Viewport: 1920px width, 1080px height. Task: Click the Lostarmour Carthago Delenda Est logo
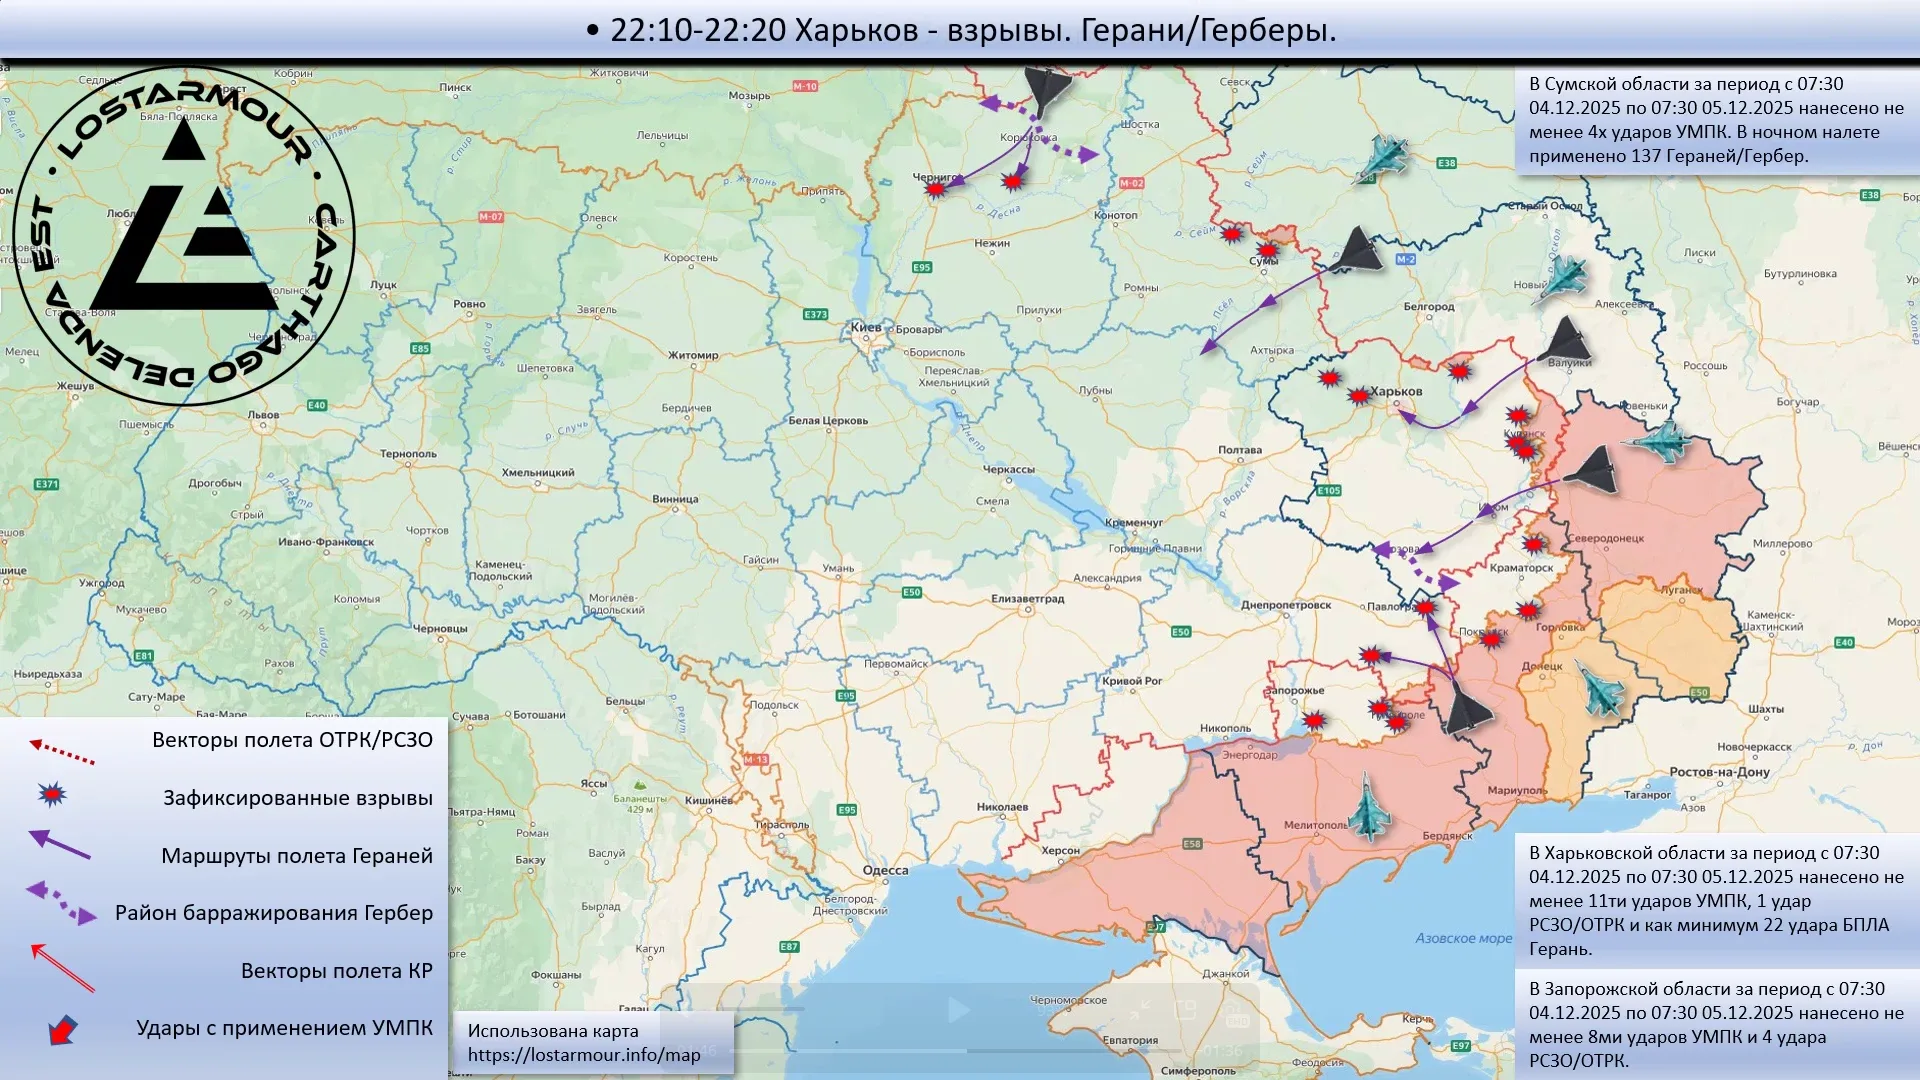tap(183, 236)
